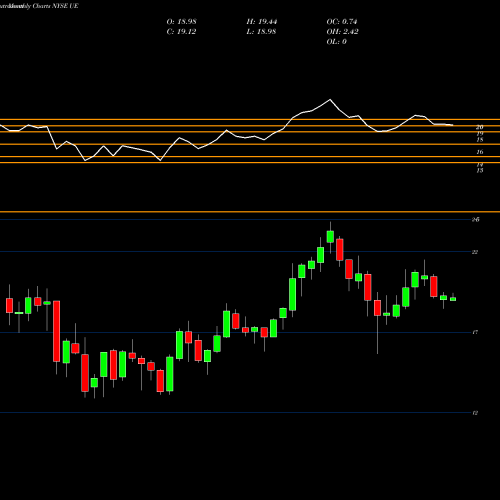Select the longest red candle on the left
500x500 pixels.
click(56, 331)
